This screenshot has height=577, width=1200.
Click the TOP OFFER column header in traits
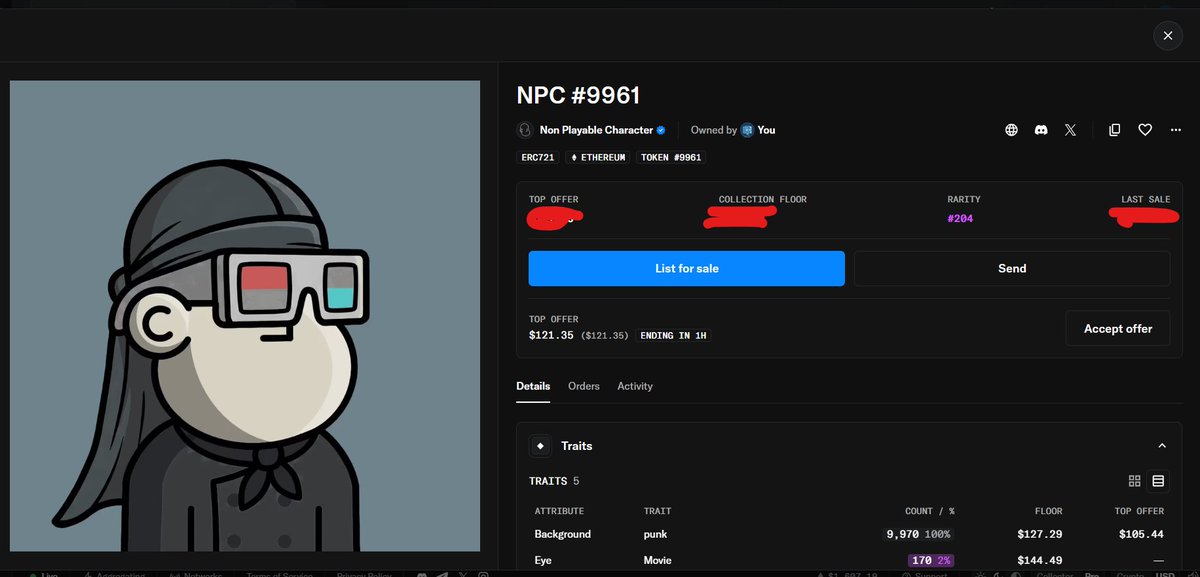point(1139,511)
